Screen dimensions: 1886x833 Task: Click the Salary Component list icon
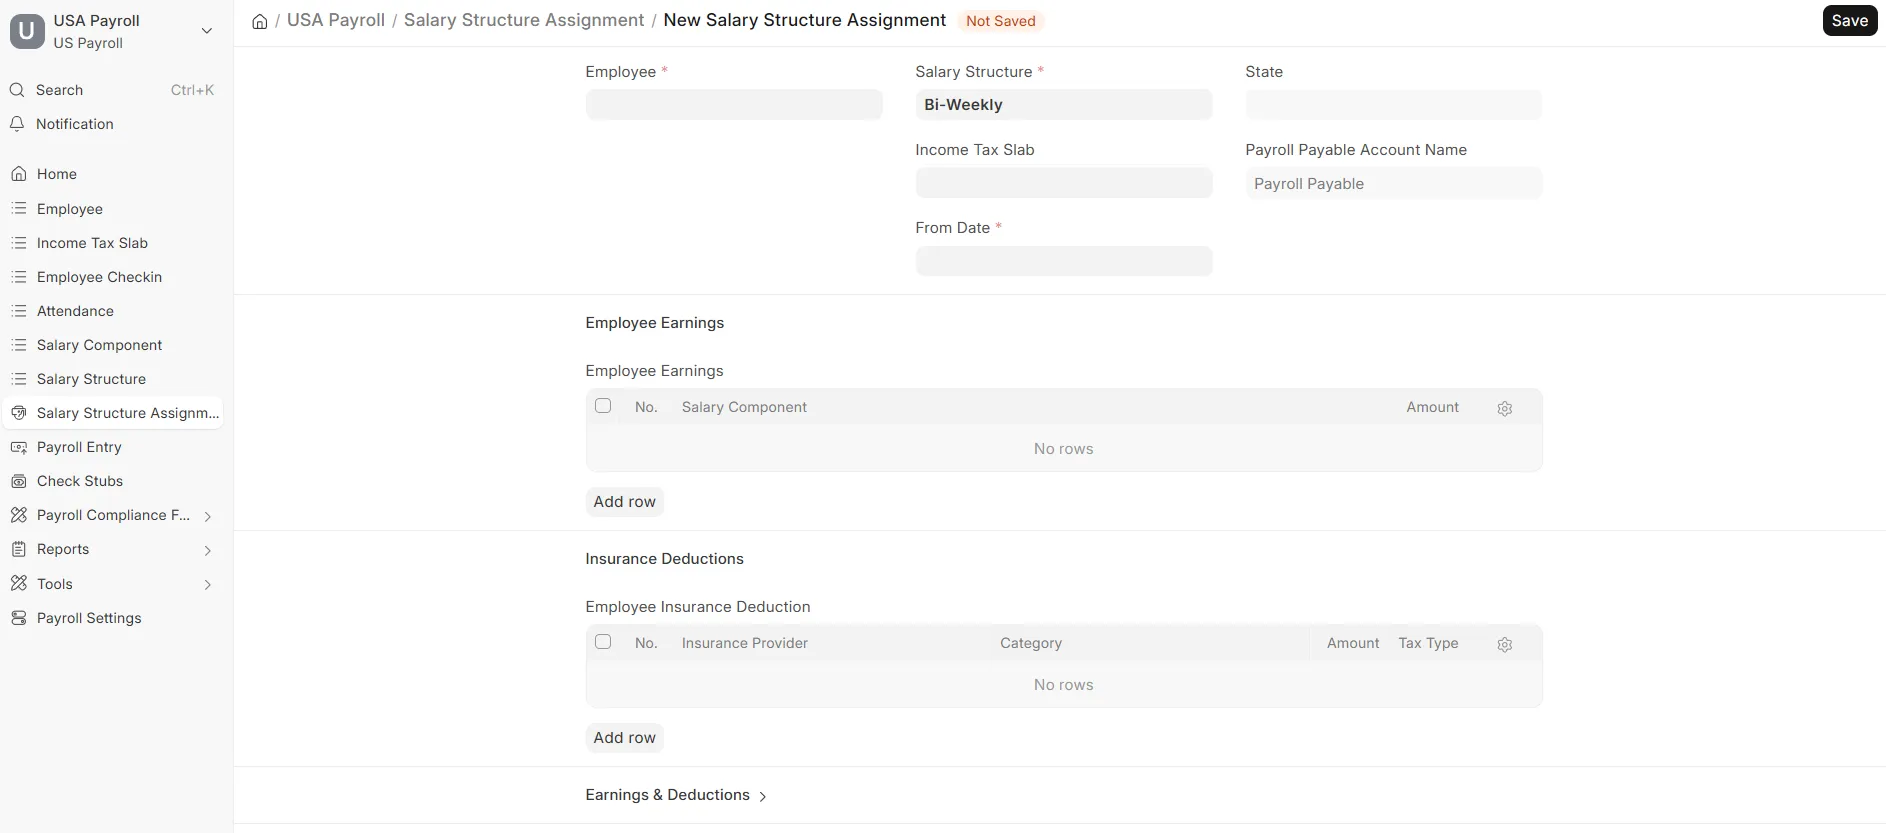point(18,345)
